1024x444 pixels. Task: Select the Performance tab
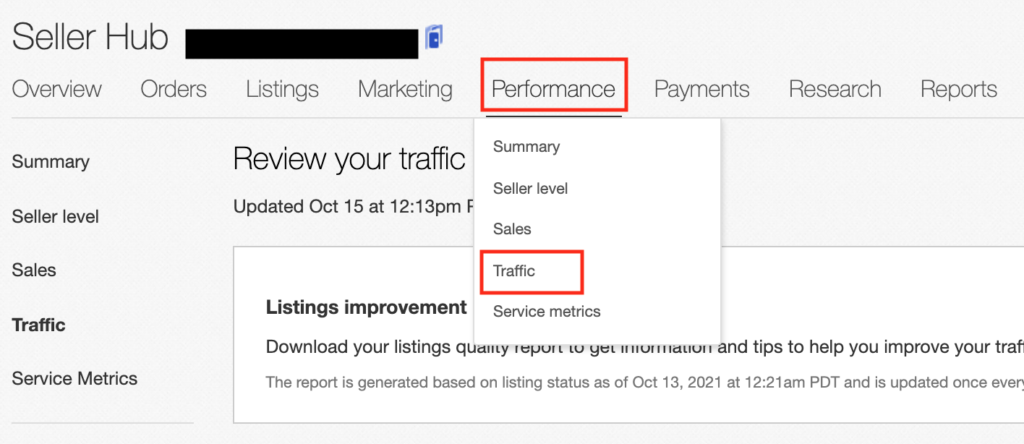554,89
